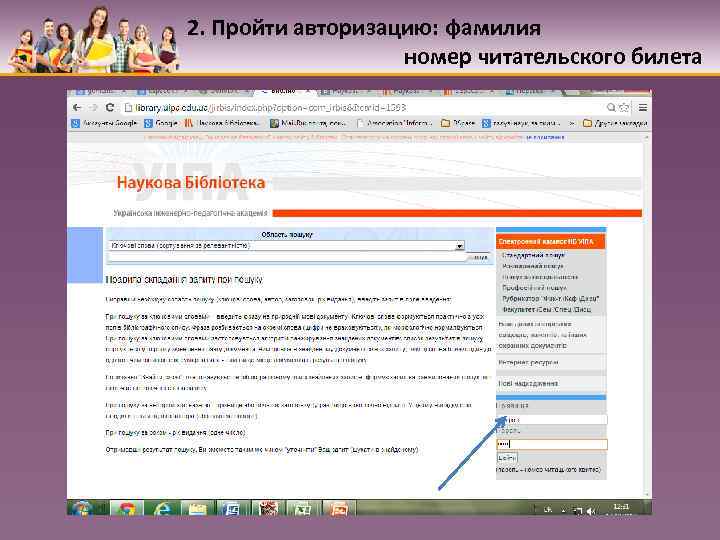720x540 pixels.
Task: Open the Excel taskbar icon
Action: point(303,509)
